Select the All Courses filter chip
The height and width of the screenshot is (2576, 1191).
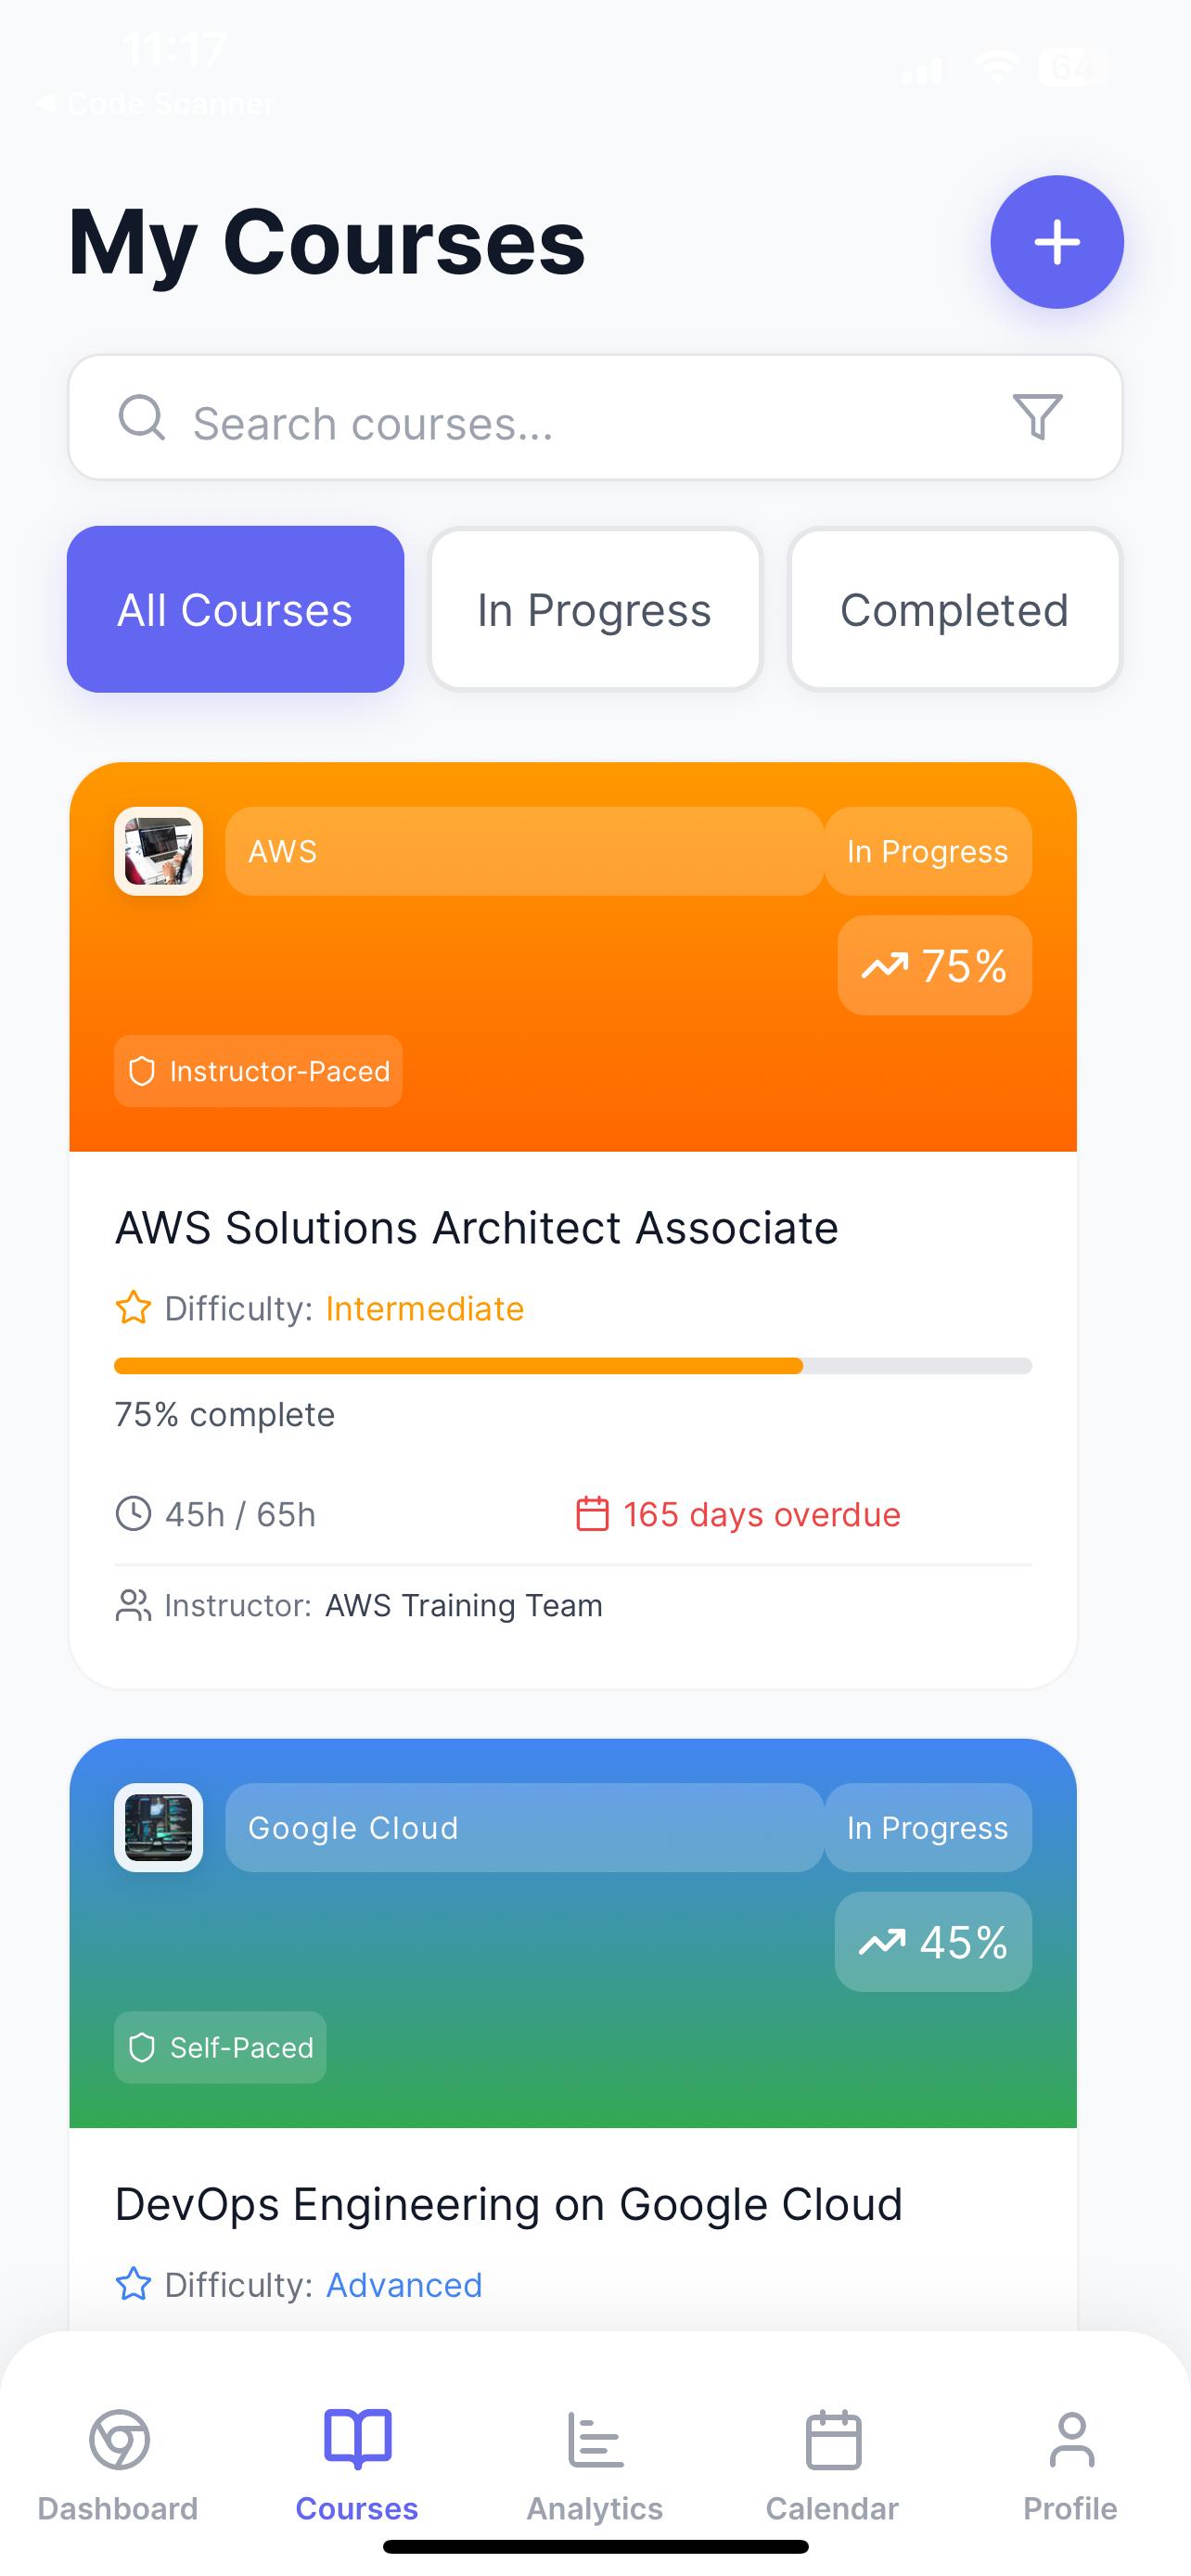pos(235,609)
